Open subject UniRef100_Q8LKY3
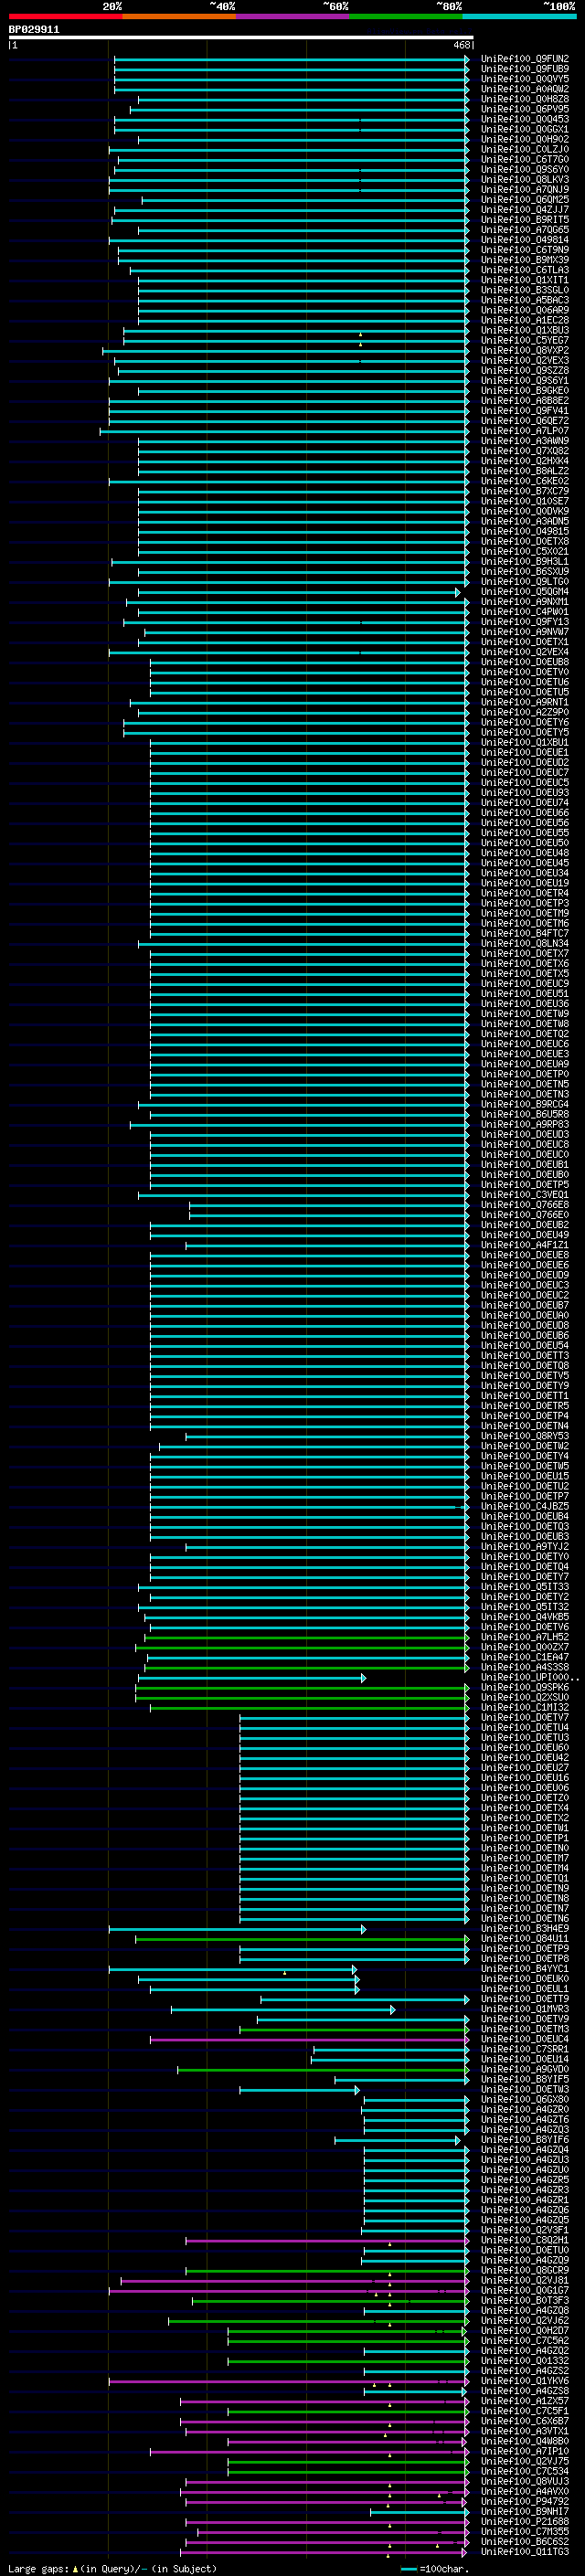This screenshot has height=2576, width=585. 525,179
